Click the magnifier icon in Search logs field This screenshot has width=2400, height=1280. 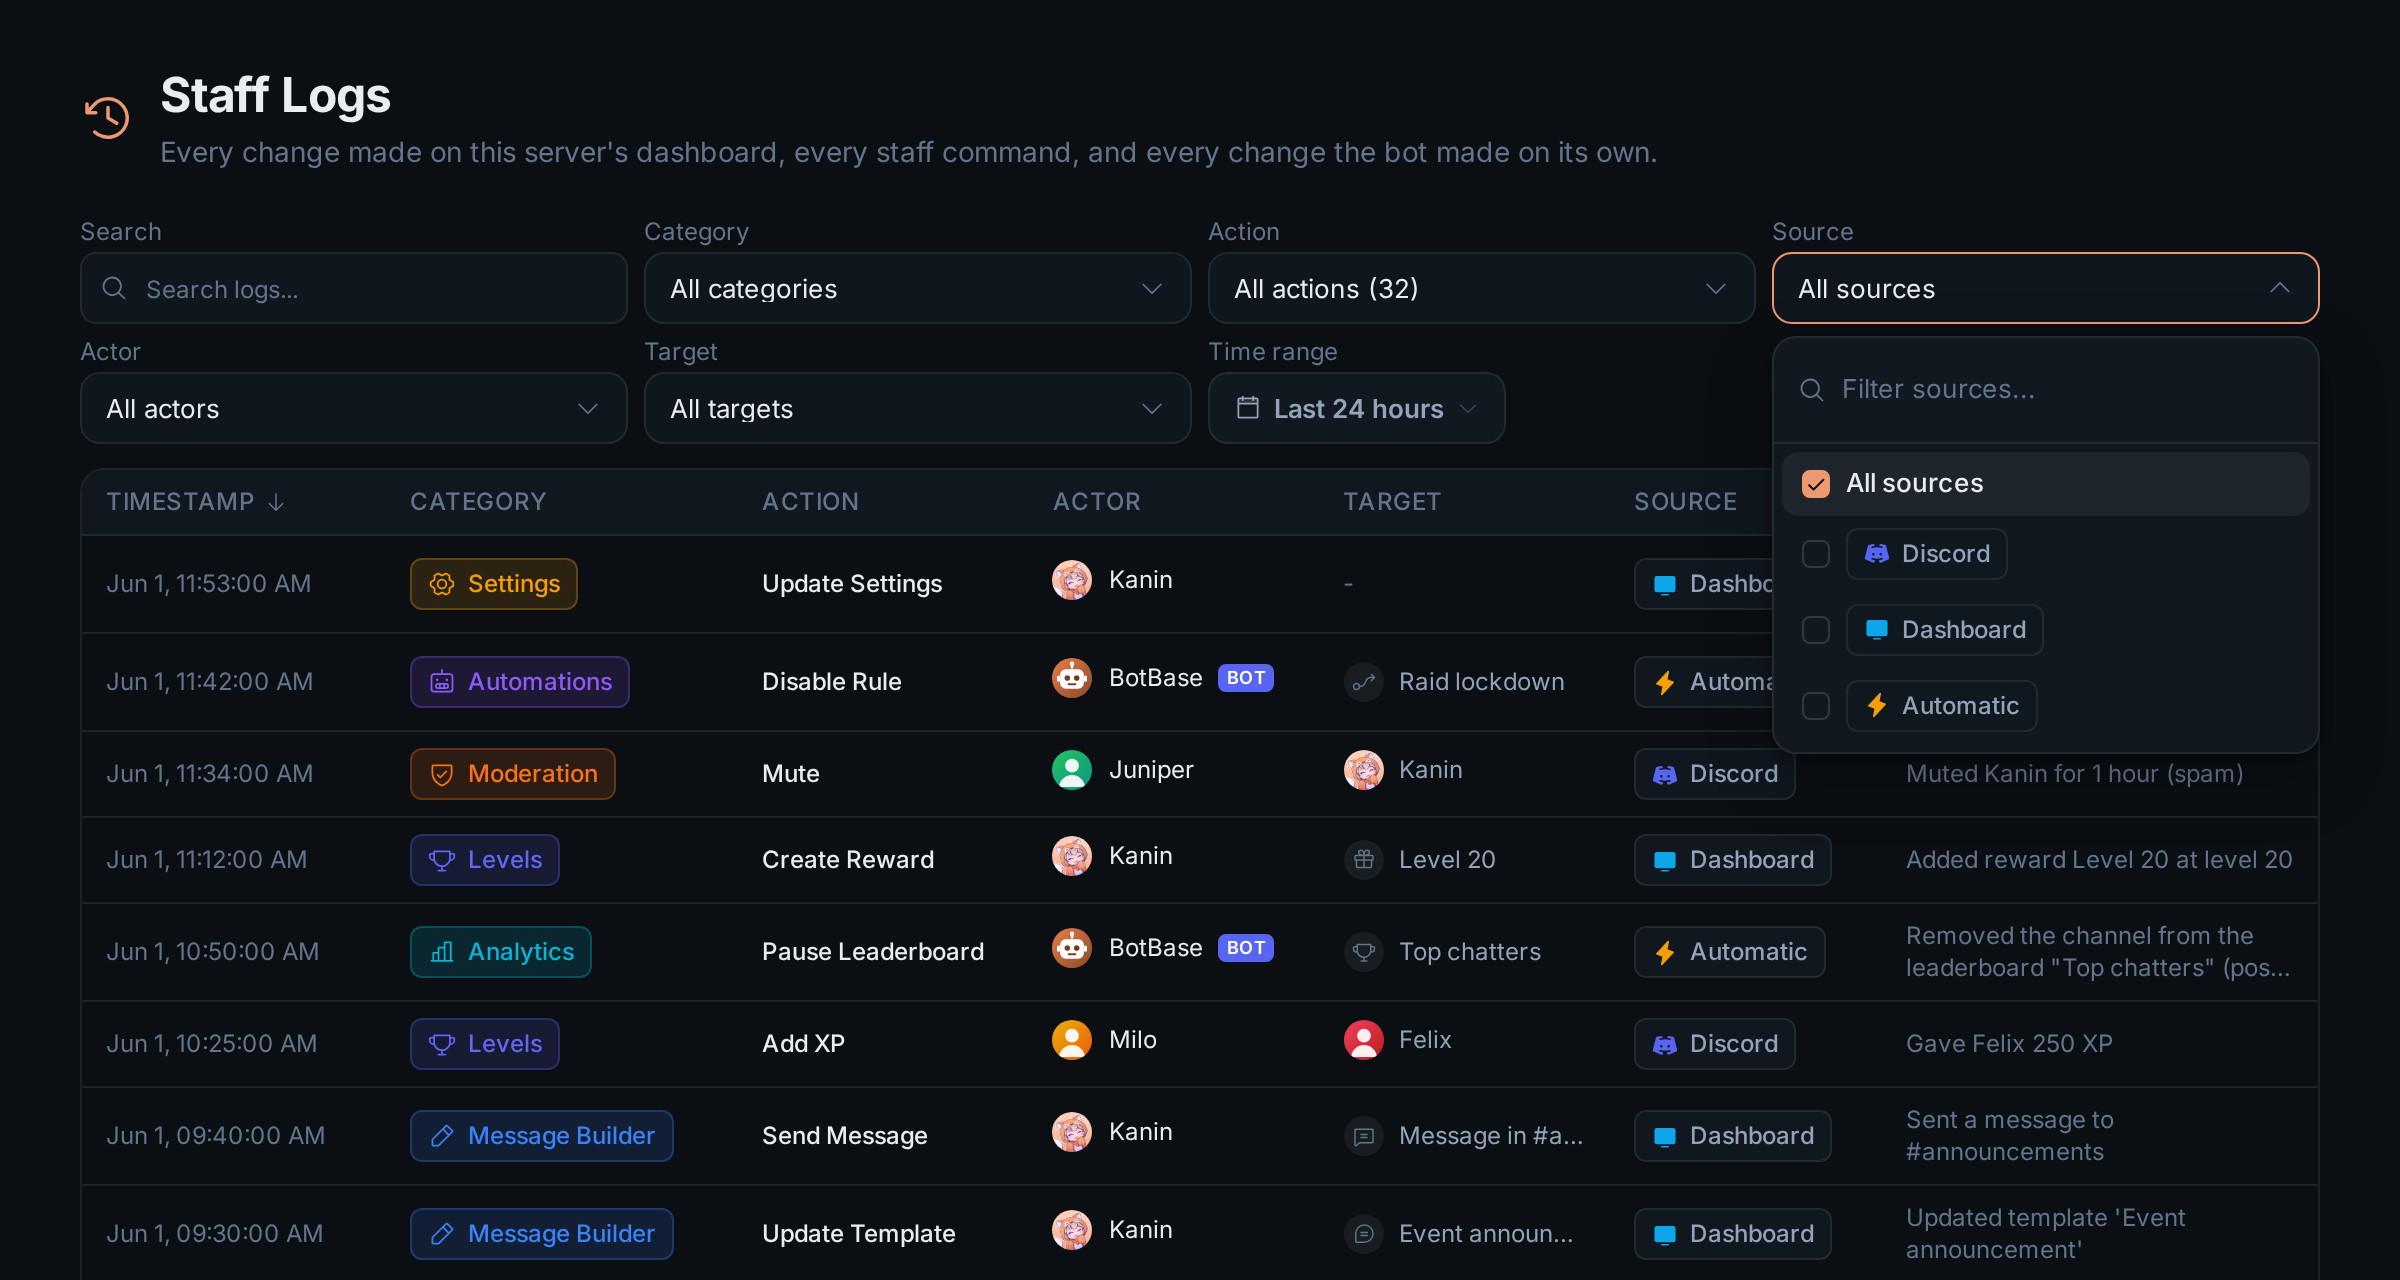114,288
